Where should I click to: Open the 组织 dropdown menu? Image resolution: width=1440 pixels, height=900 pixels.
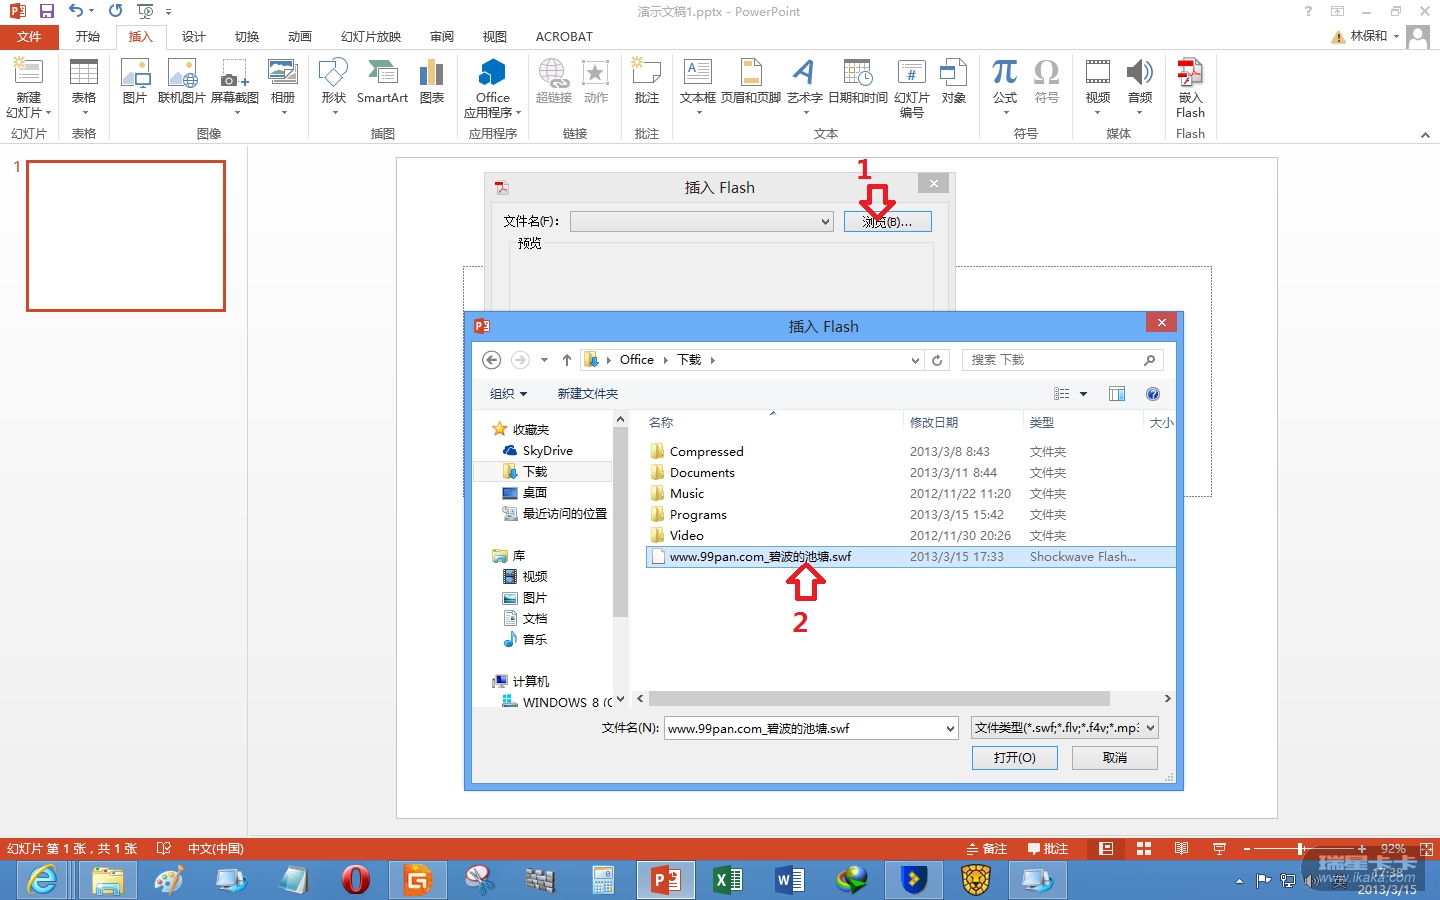pyautogui.click(x=508, y=394)
